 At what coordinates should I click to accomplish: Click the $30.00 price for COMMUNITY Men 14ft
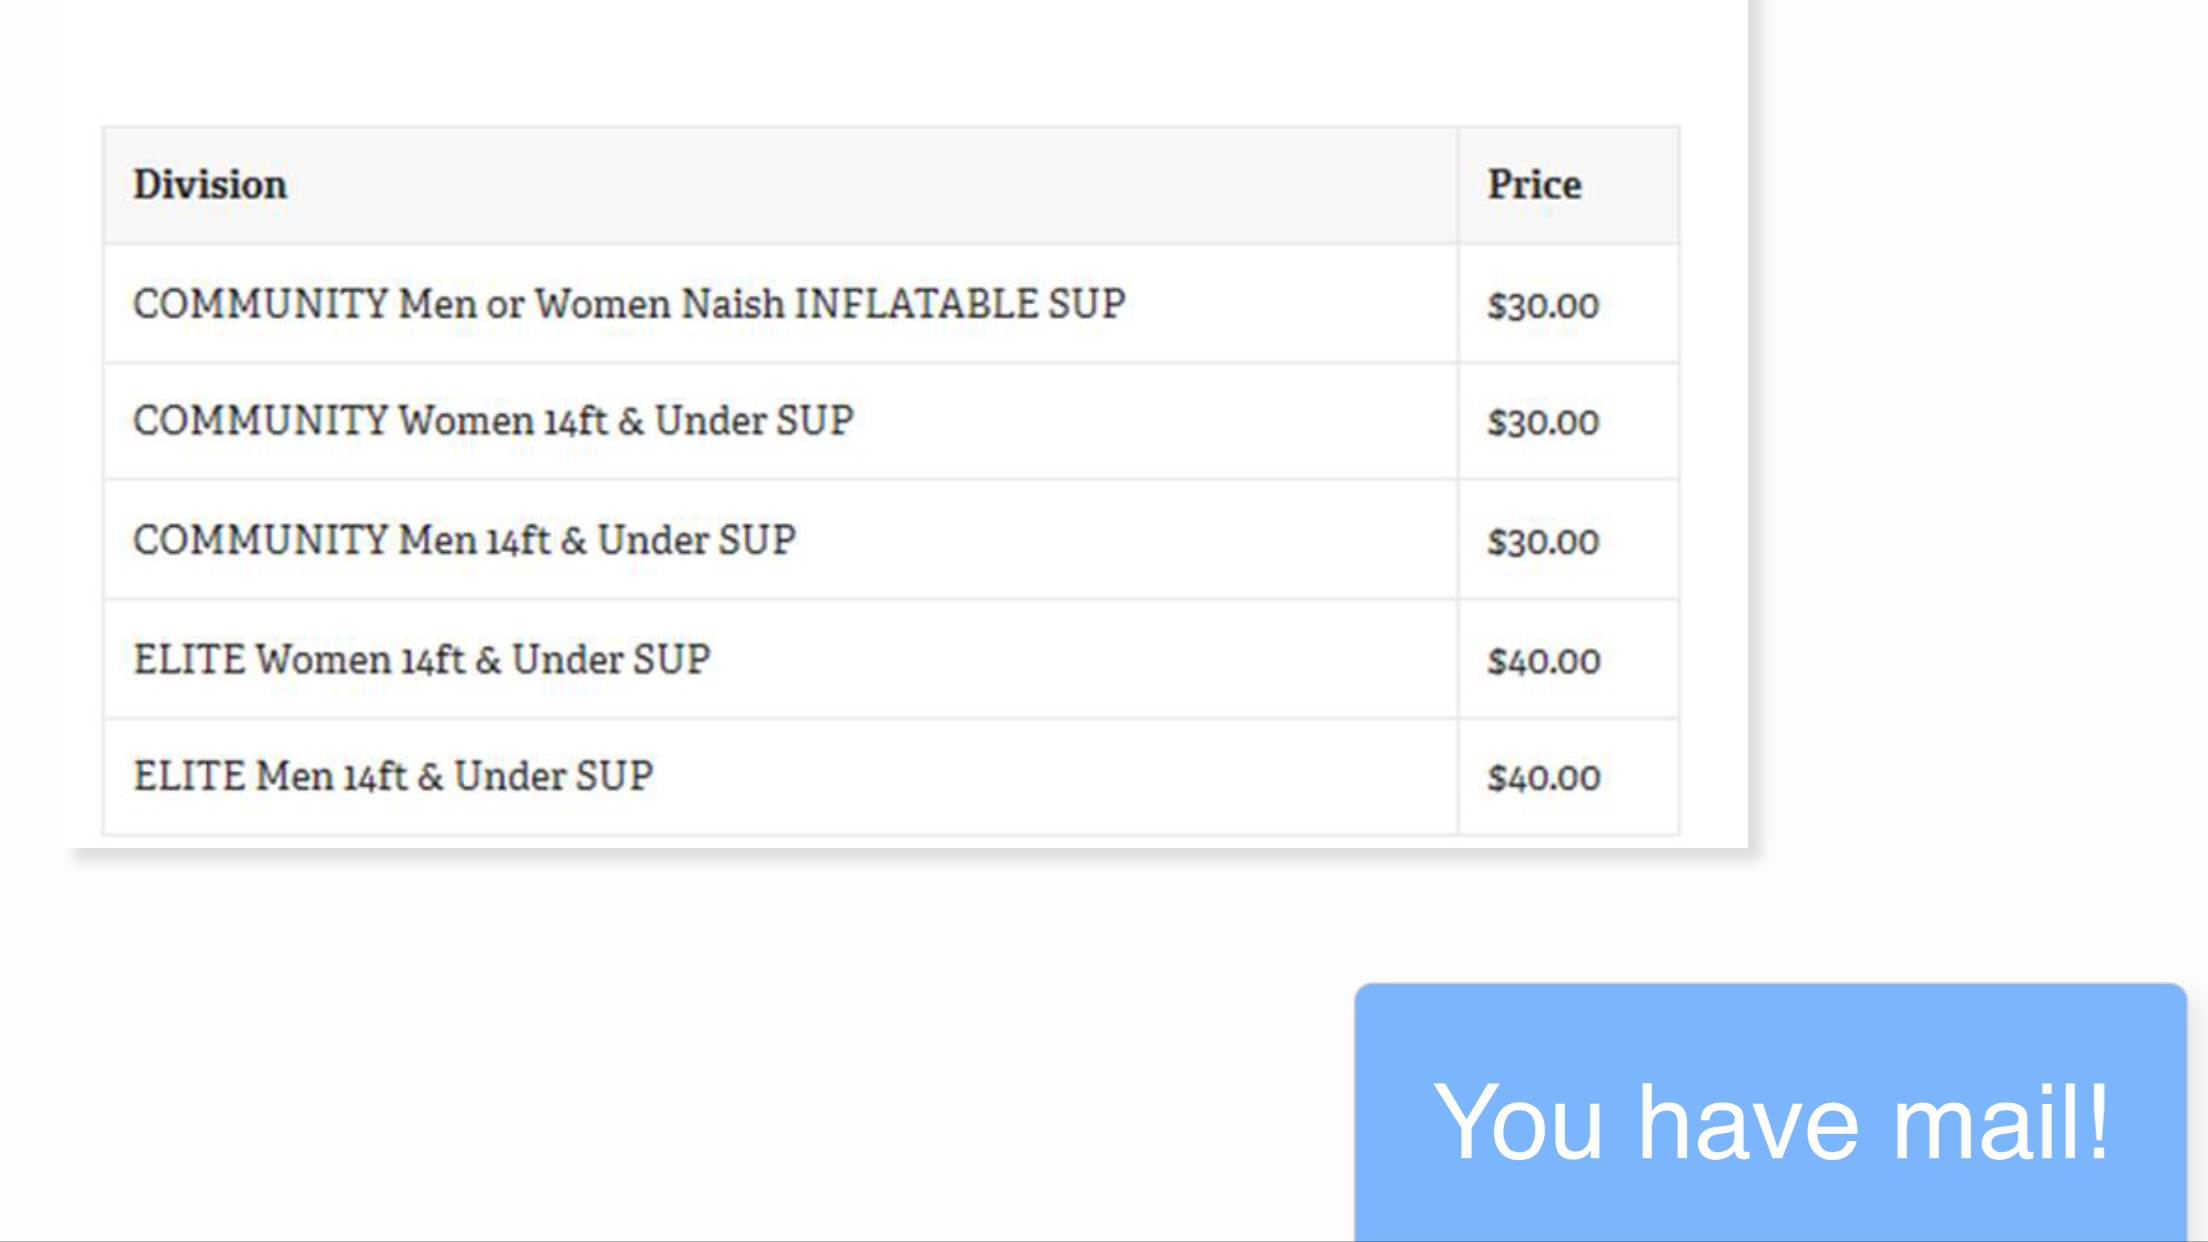1543,542
